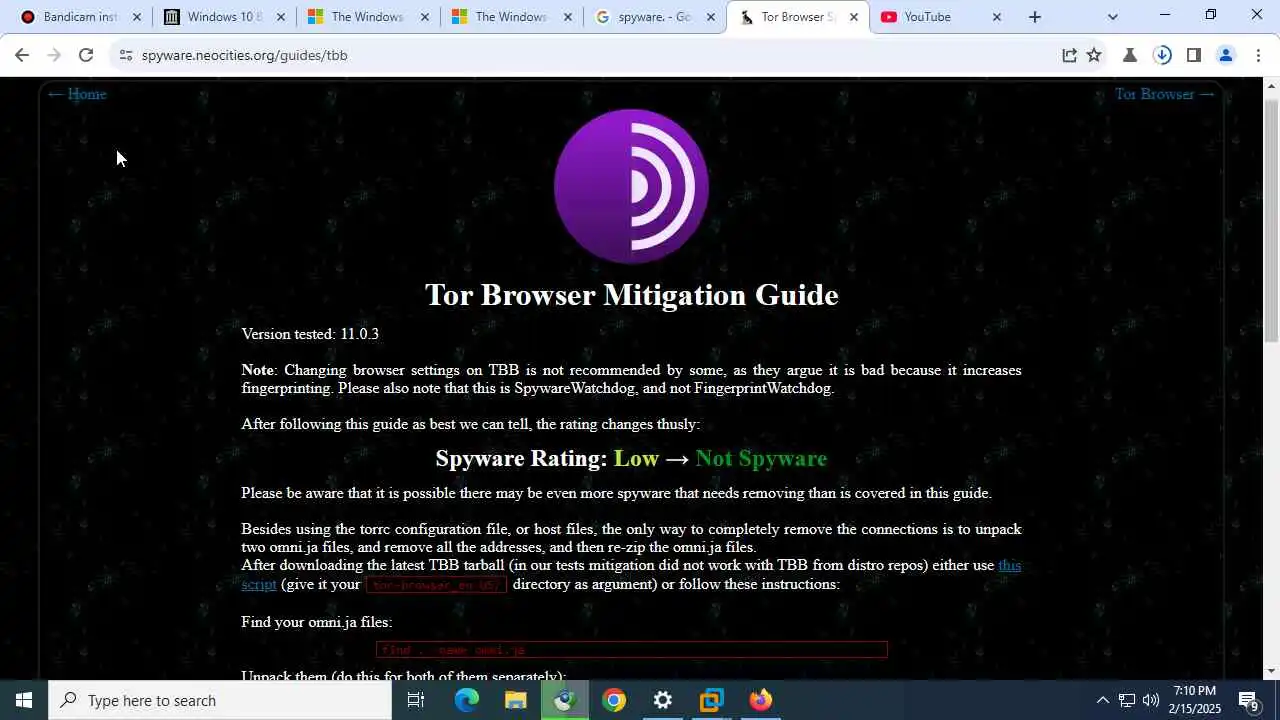This screenshot has height=720, width=1280.
Task: Open a new tab
Action: click(x=1035, y=17)
